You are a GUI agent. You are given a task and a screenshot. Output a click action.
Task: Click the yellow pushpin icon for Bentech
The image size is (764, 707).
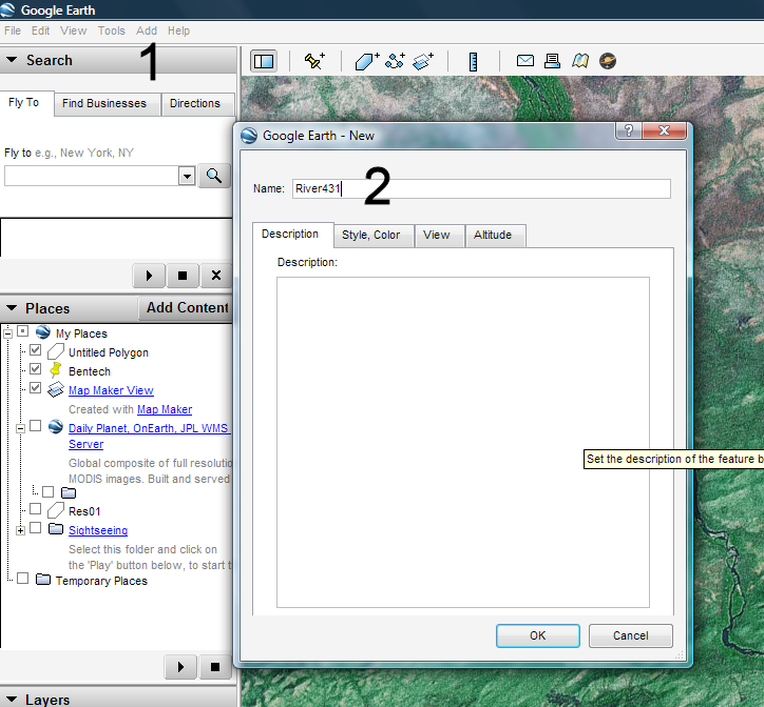pyautogui.click(x=56, y=370)
